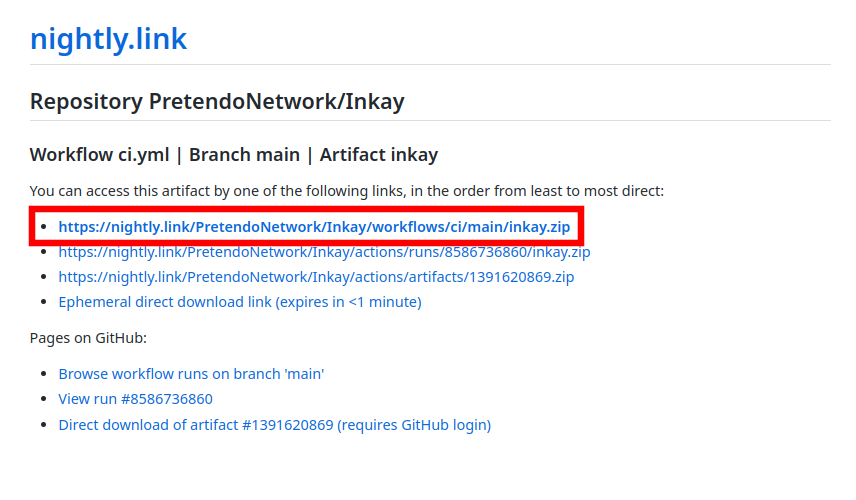Click the 'Pages on GitHub:' text
Screen dimensions: 856x500
pyautogui.click(x=88, y=338)
